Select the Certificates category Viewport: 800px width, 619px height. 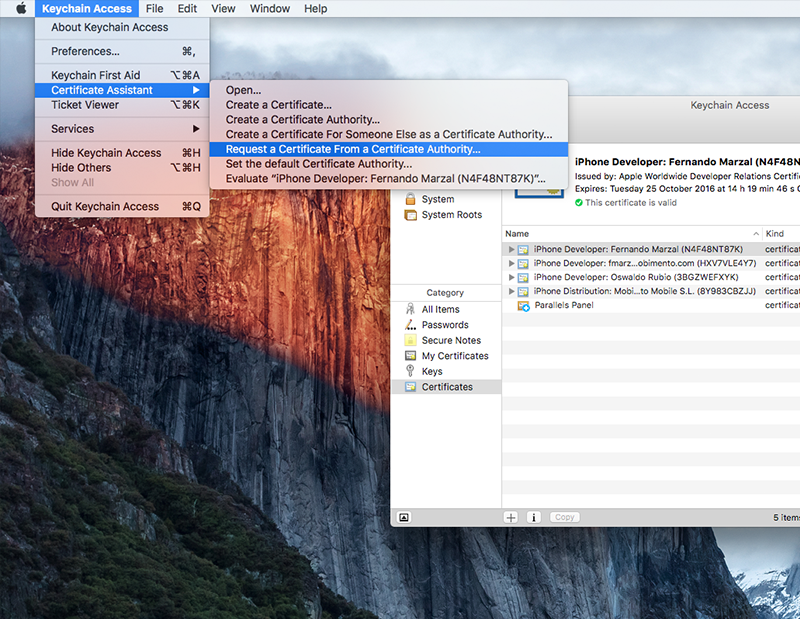click(446, 387)
